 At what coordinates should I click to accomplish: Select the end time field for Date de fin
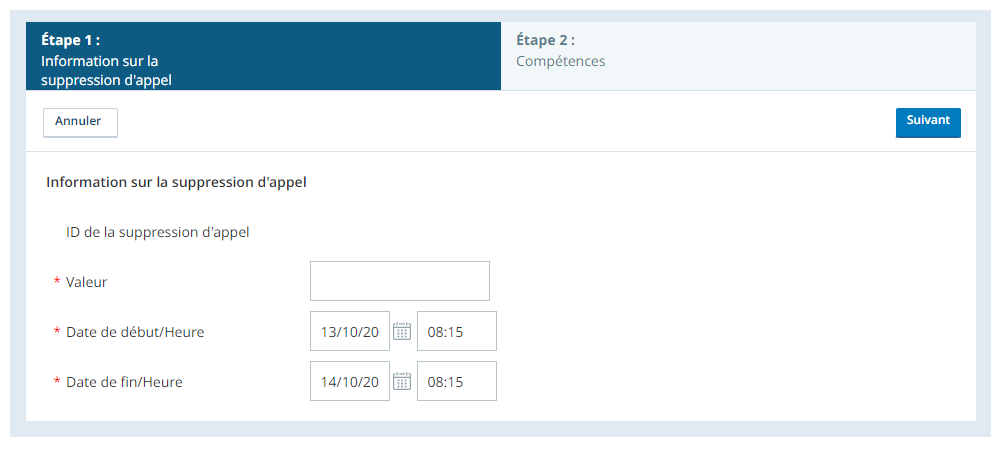(457, 381)
